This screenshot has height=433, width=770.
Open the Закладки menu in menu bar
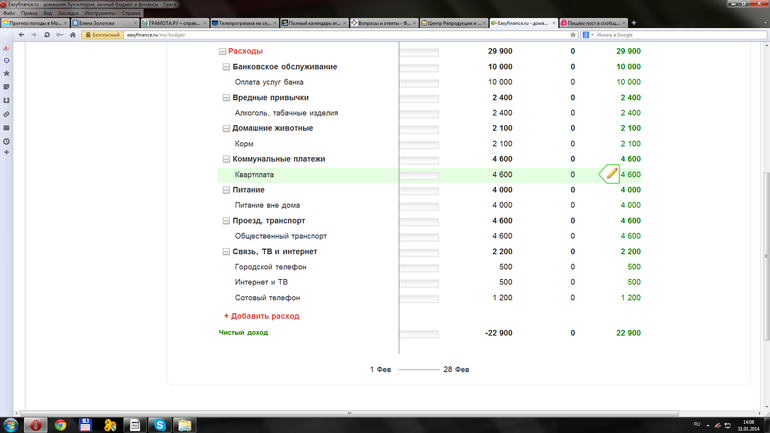click(x=68, y=13)
